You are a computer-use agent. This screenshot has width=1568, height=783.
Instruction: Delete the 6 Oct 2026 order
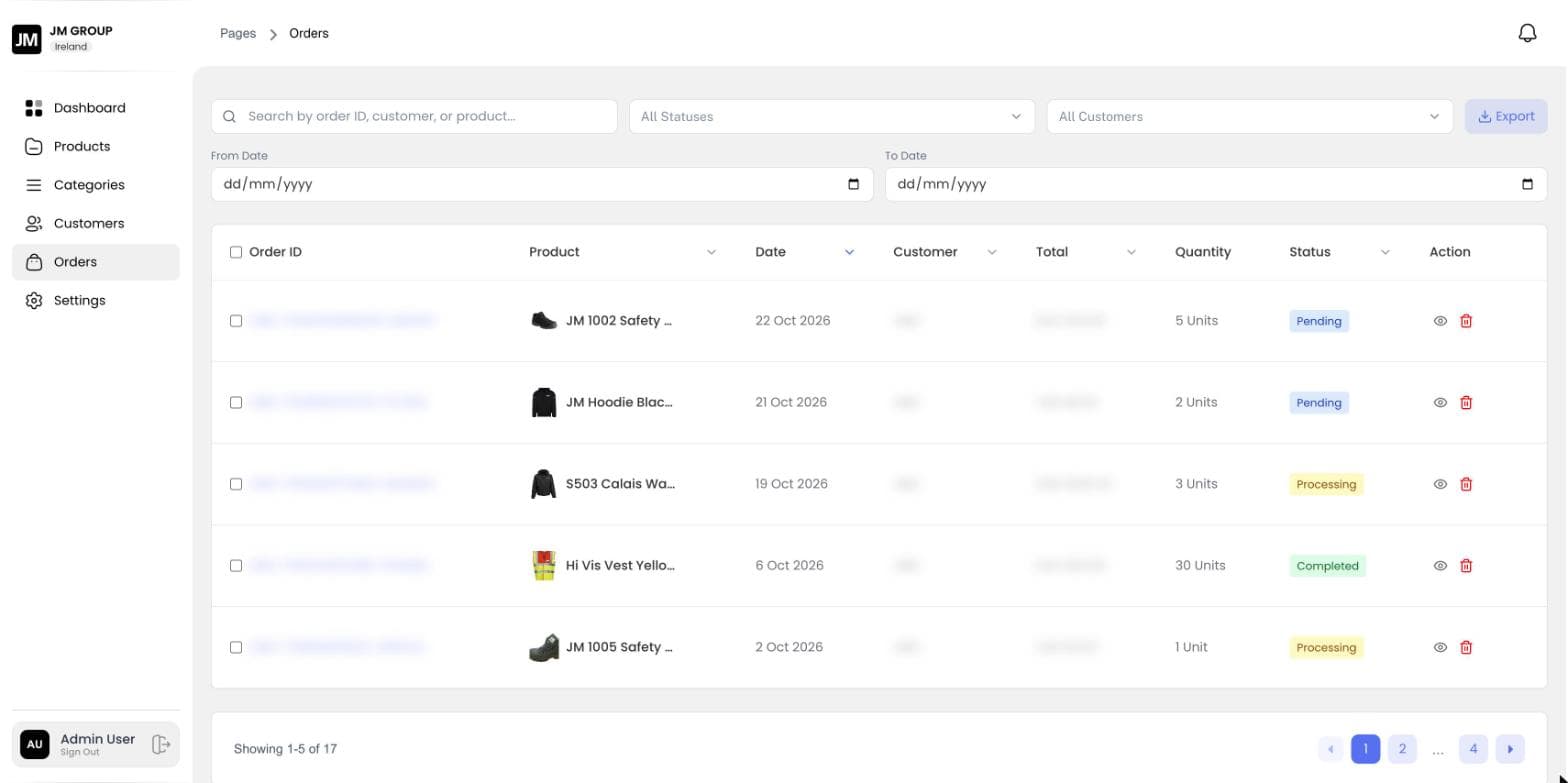1466,566
